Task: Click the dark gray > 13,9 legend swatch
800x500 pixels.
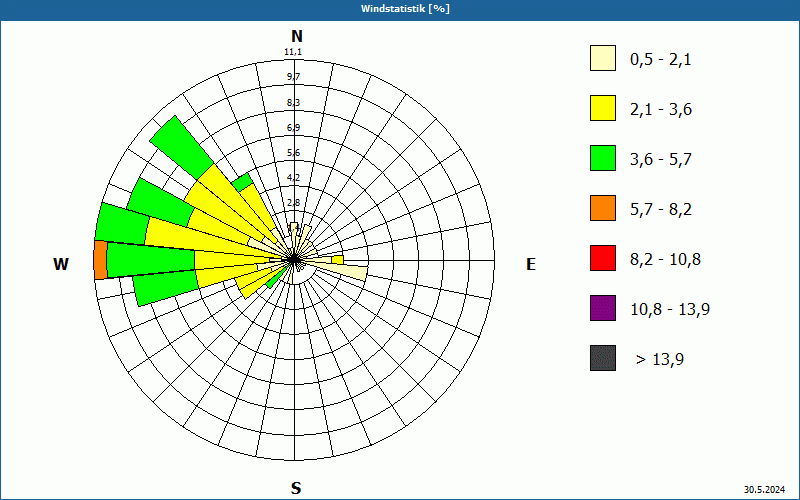Action: 603,358
